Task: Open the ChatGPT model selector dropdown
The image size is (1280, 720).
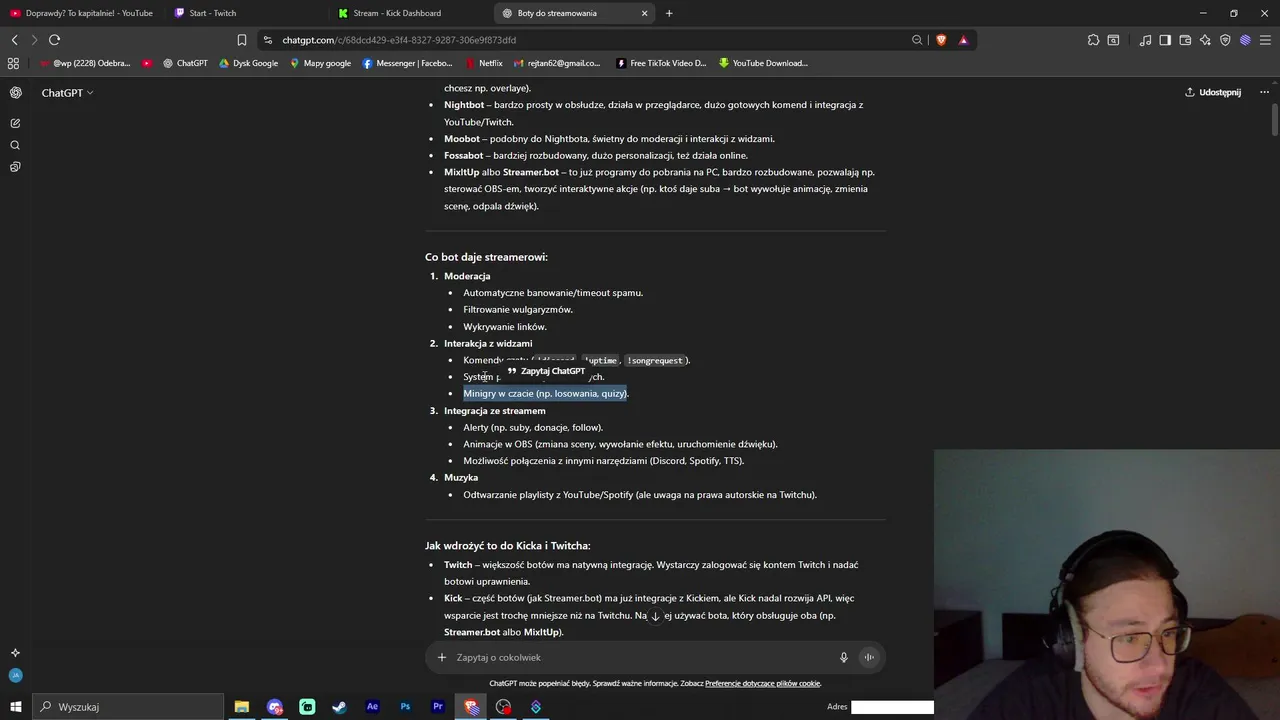Action: [67, 93]
